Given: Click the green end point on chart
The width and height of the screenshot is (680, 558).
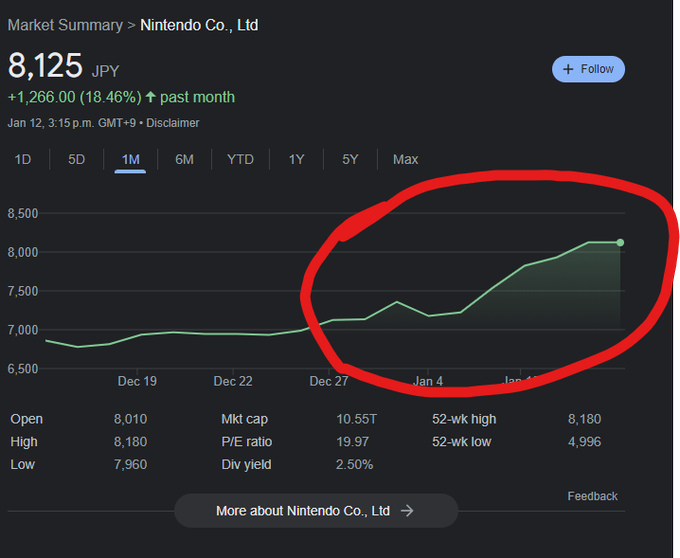Looking at the screenshot, I should tap(620, 242).
